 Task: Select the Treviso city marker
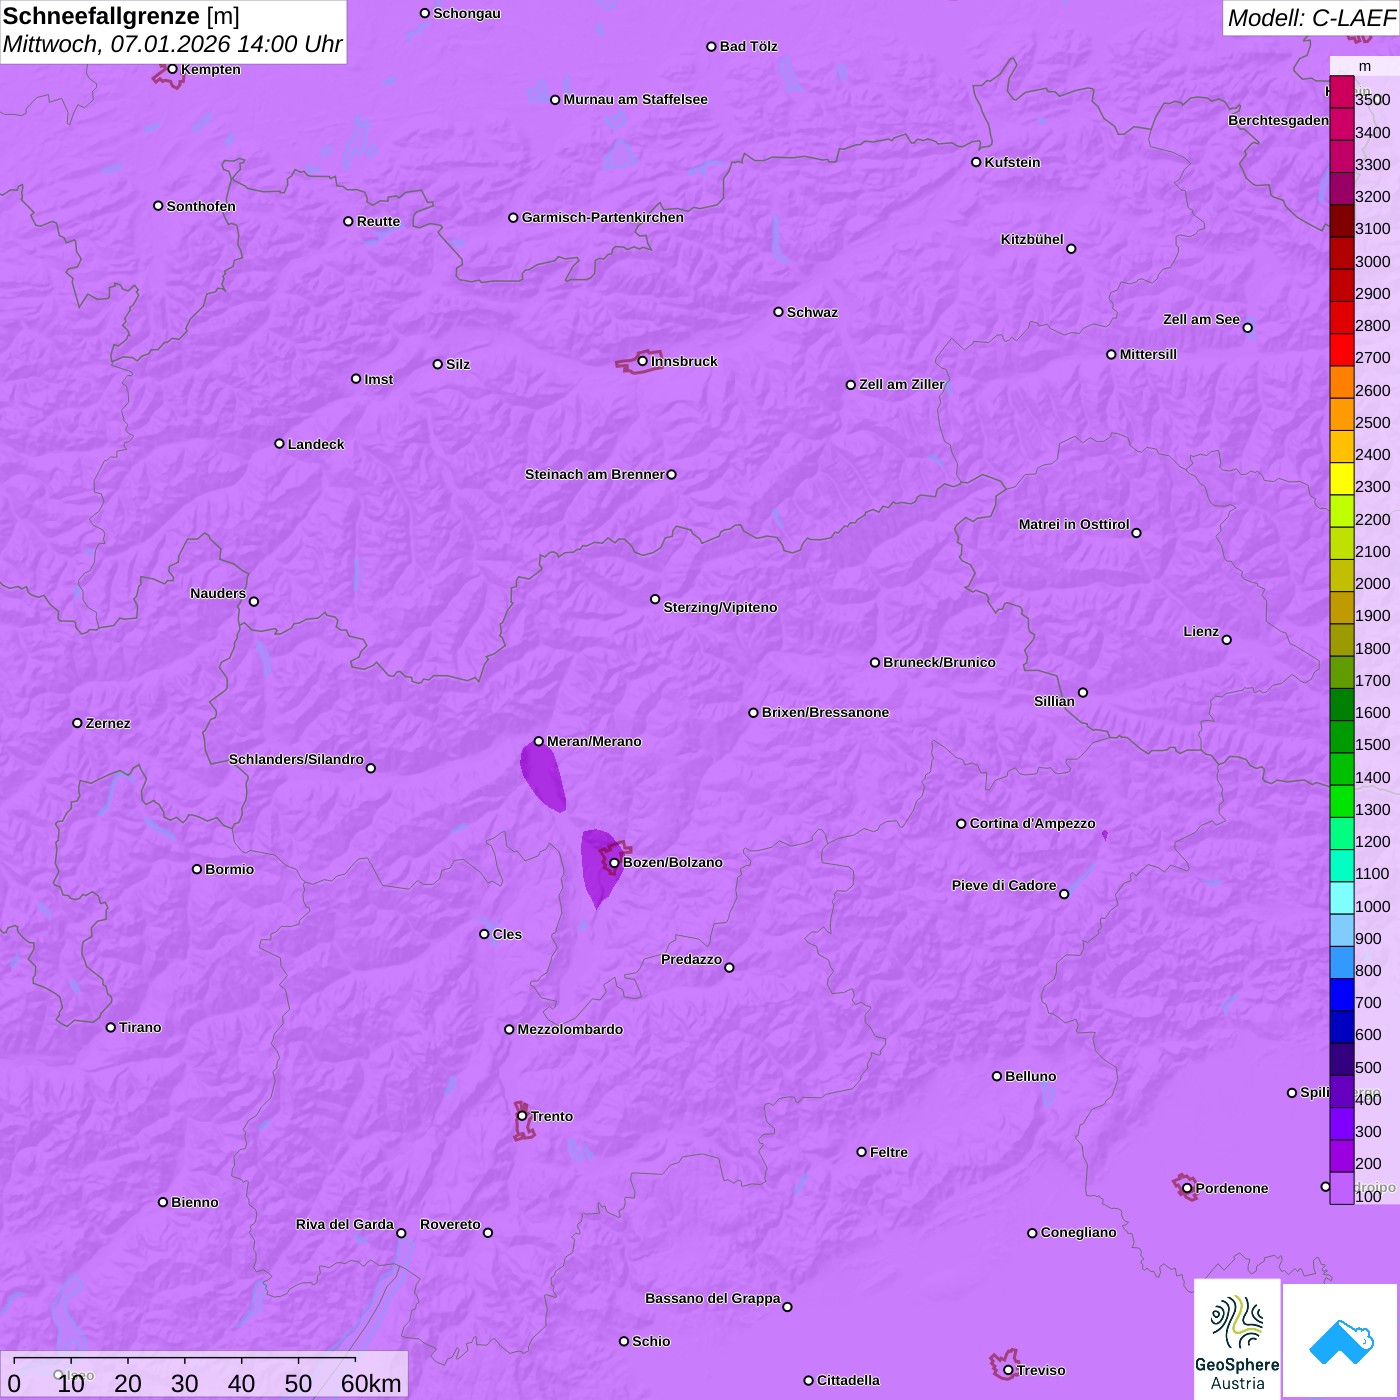pos(1008,1370)
